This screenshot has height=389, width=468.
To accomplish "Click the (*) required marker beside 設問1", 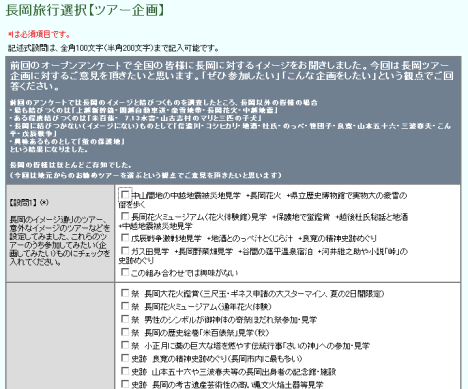I will point(44,202).
